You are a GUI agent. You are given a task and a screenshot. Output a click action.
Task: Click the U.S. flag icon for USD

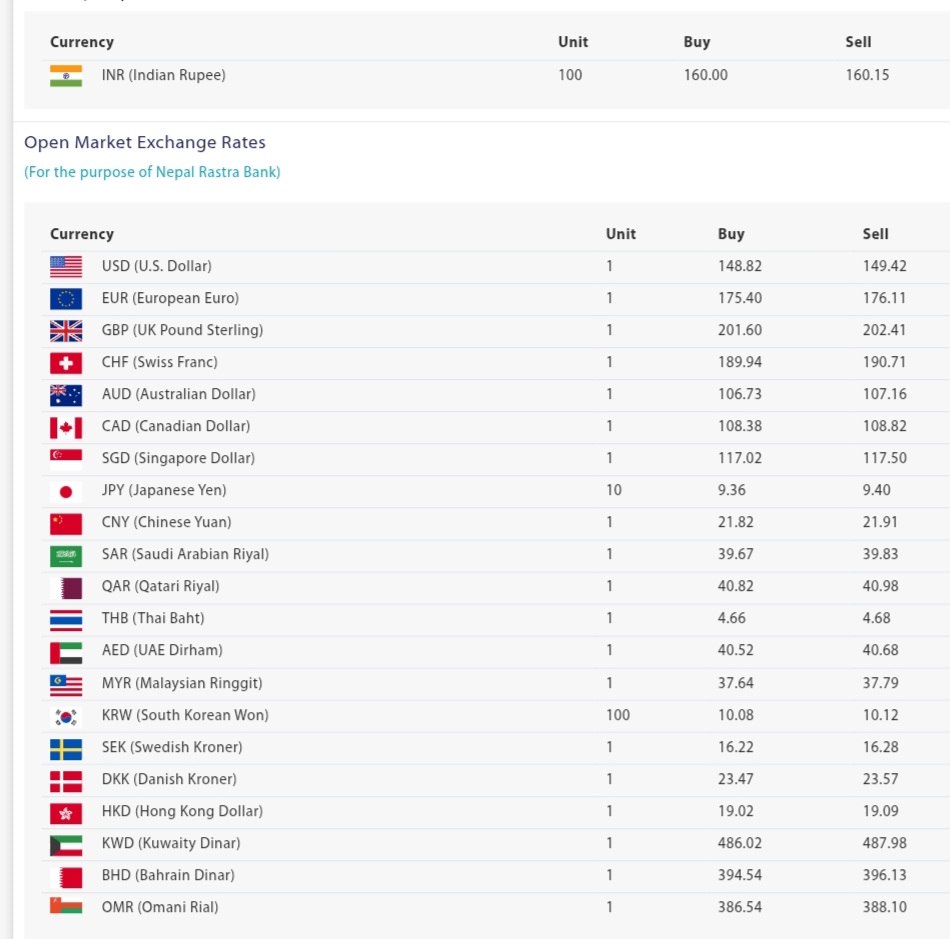(x=66, y=267)
